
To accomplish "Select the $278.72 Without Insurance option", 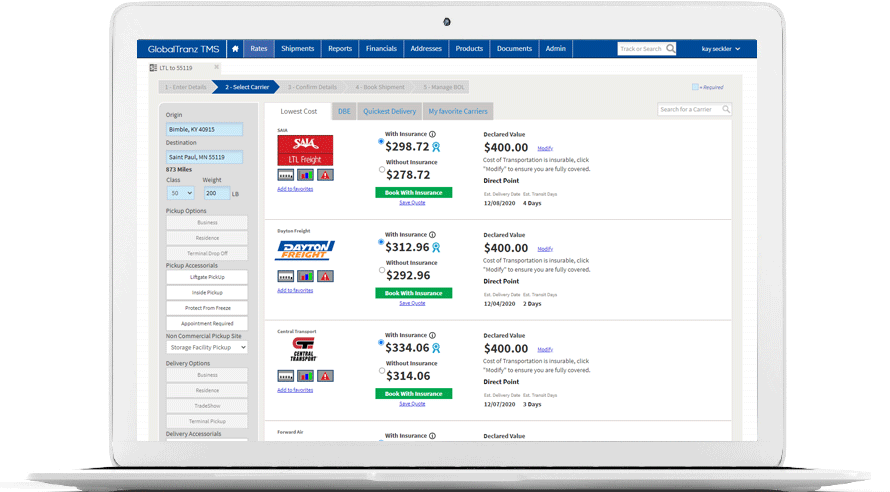I will (381, 169).
